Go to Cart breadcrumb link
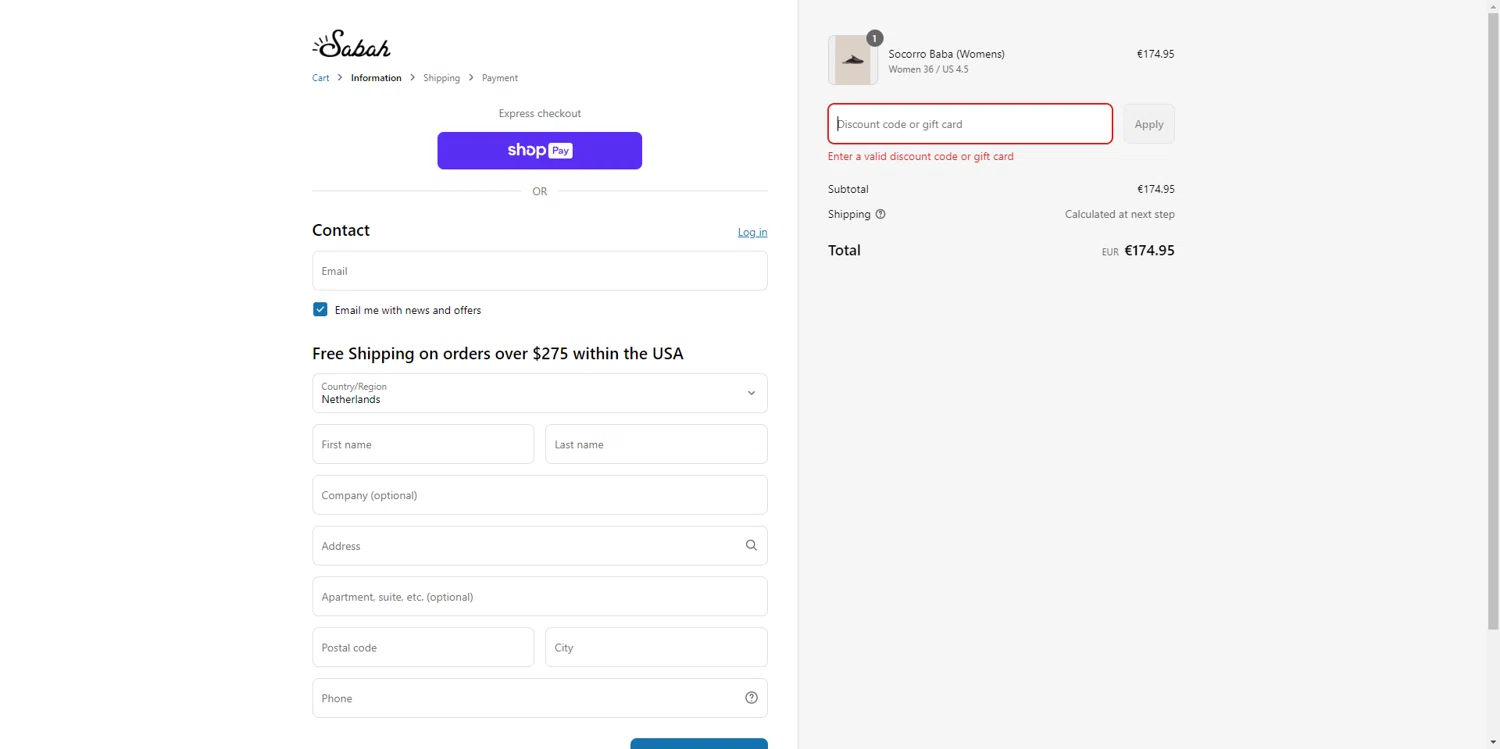This screenshot has width=1500, height=749. pyautogui.click(x=320, y=78)
